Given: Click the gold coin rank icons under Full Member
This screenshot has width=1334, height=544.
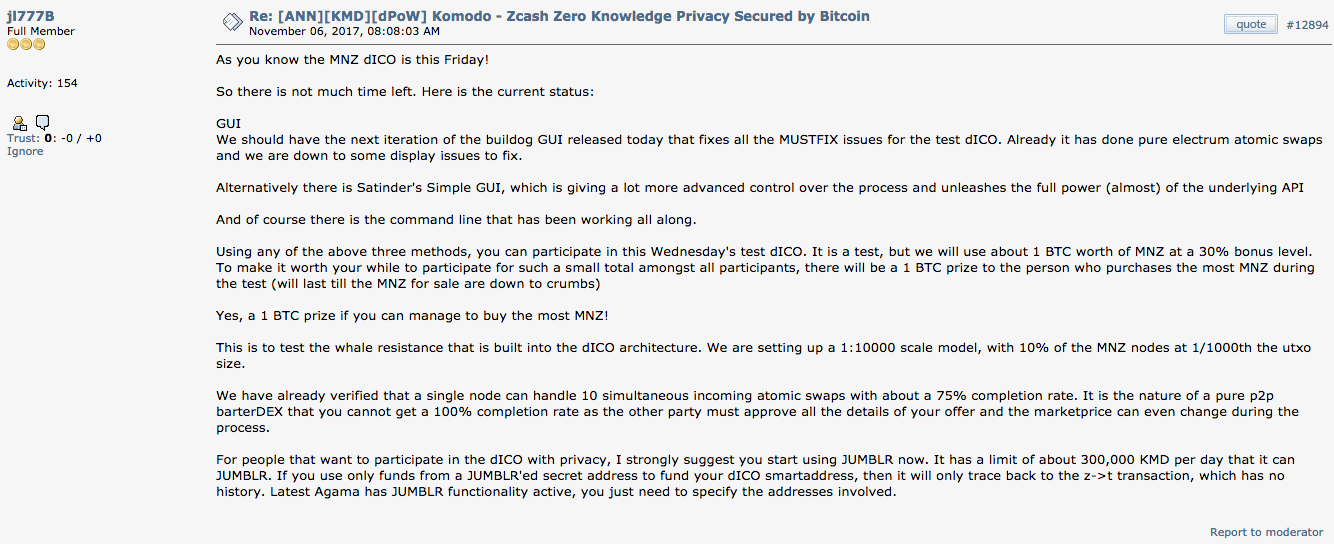Looking at the screenshot, I should (x=26, y=45).
